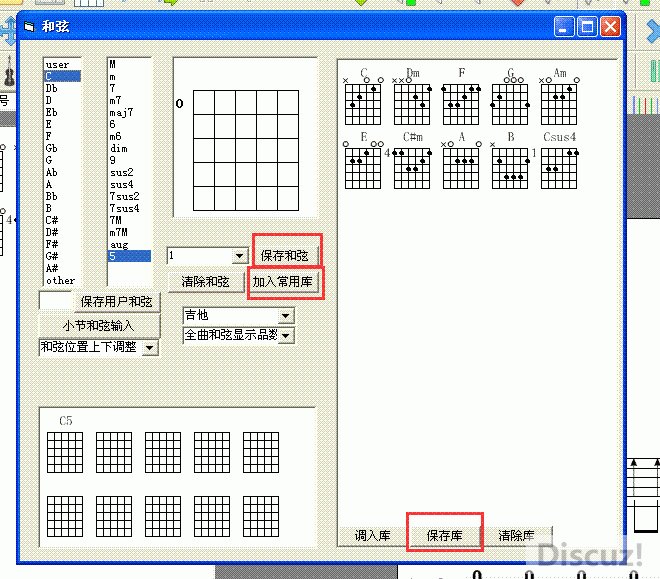The height and width of the screenshot is (579, 660).
Task: Select 'other' in root note list
Action: 62,280
